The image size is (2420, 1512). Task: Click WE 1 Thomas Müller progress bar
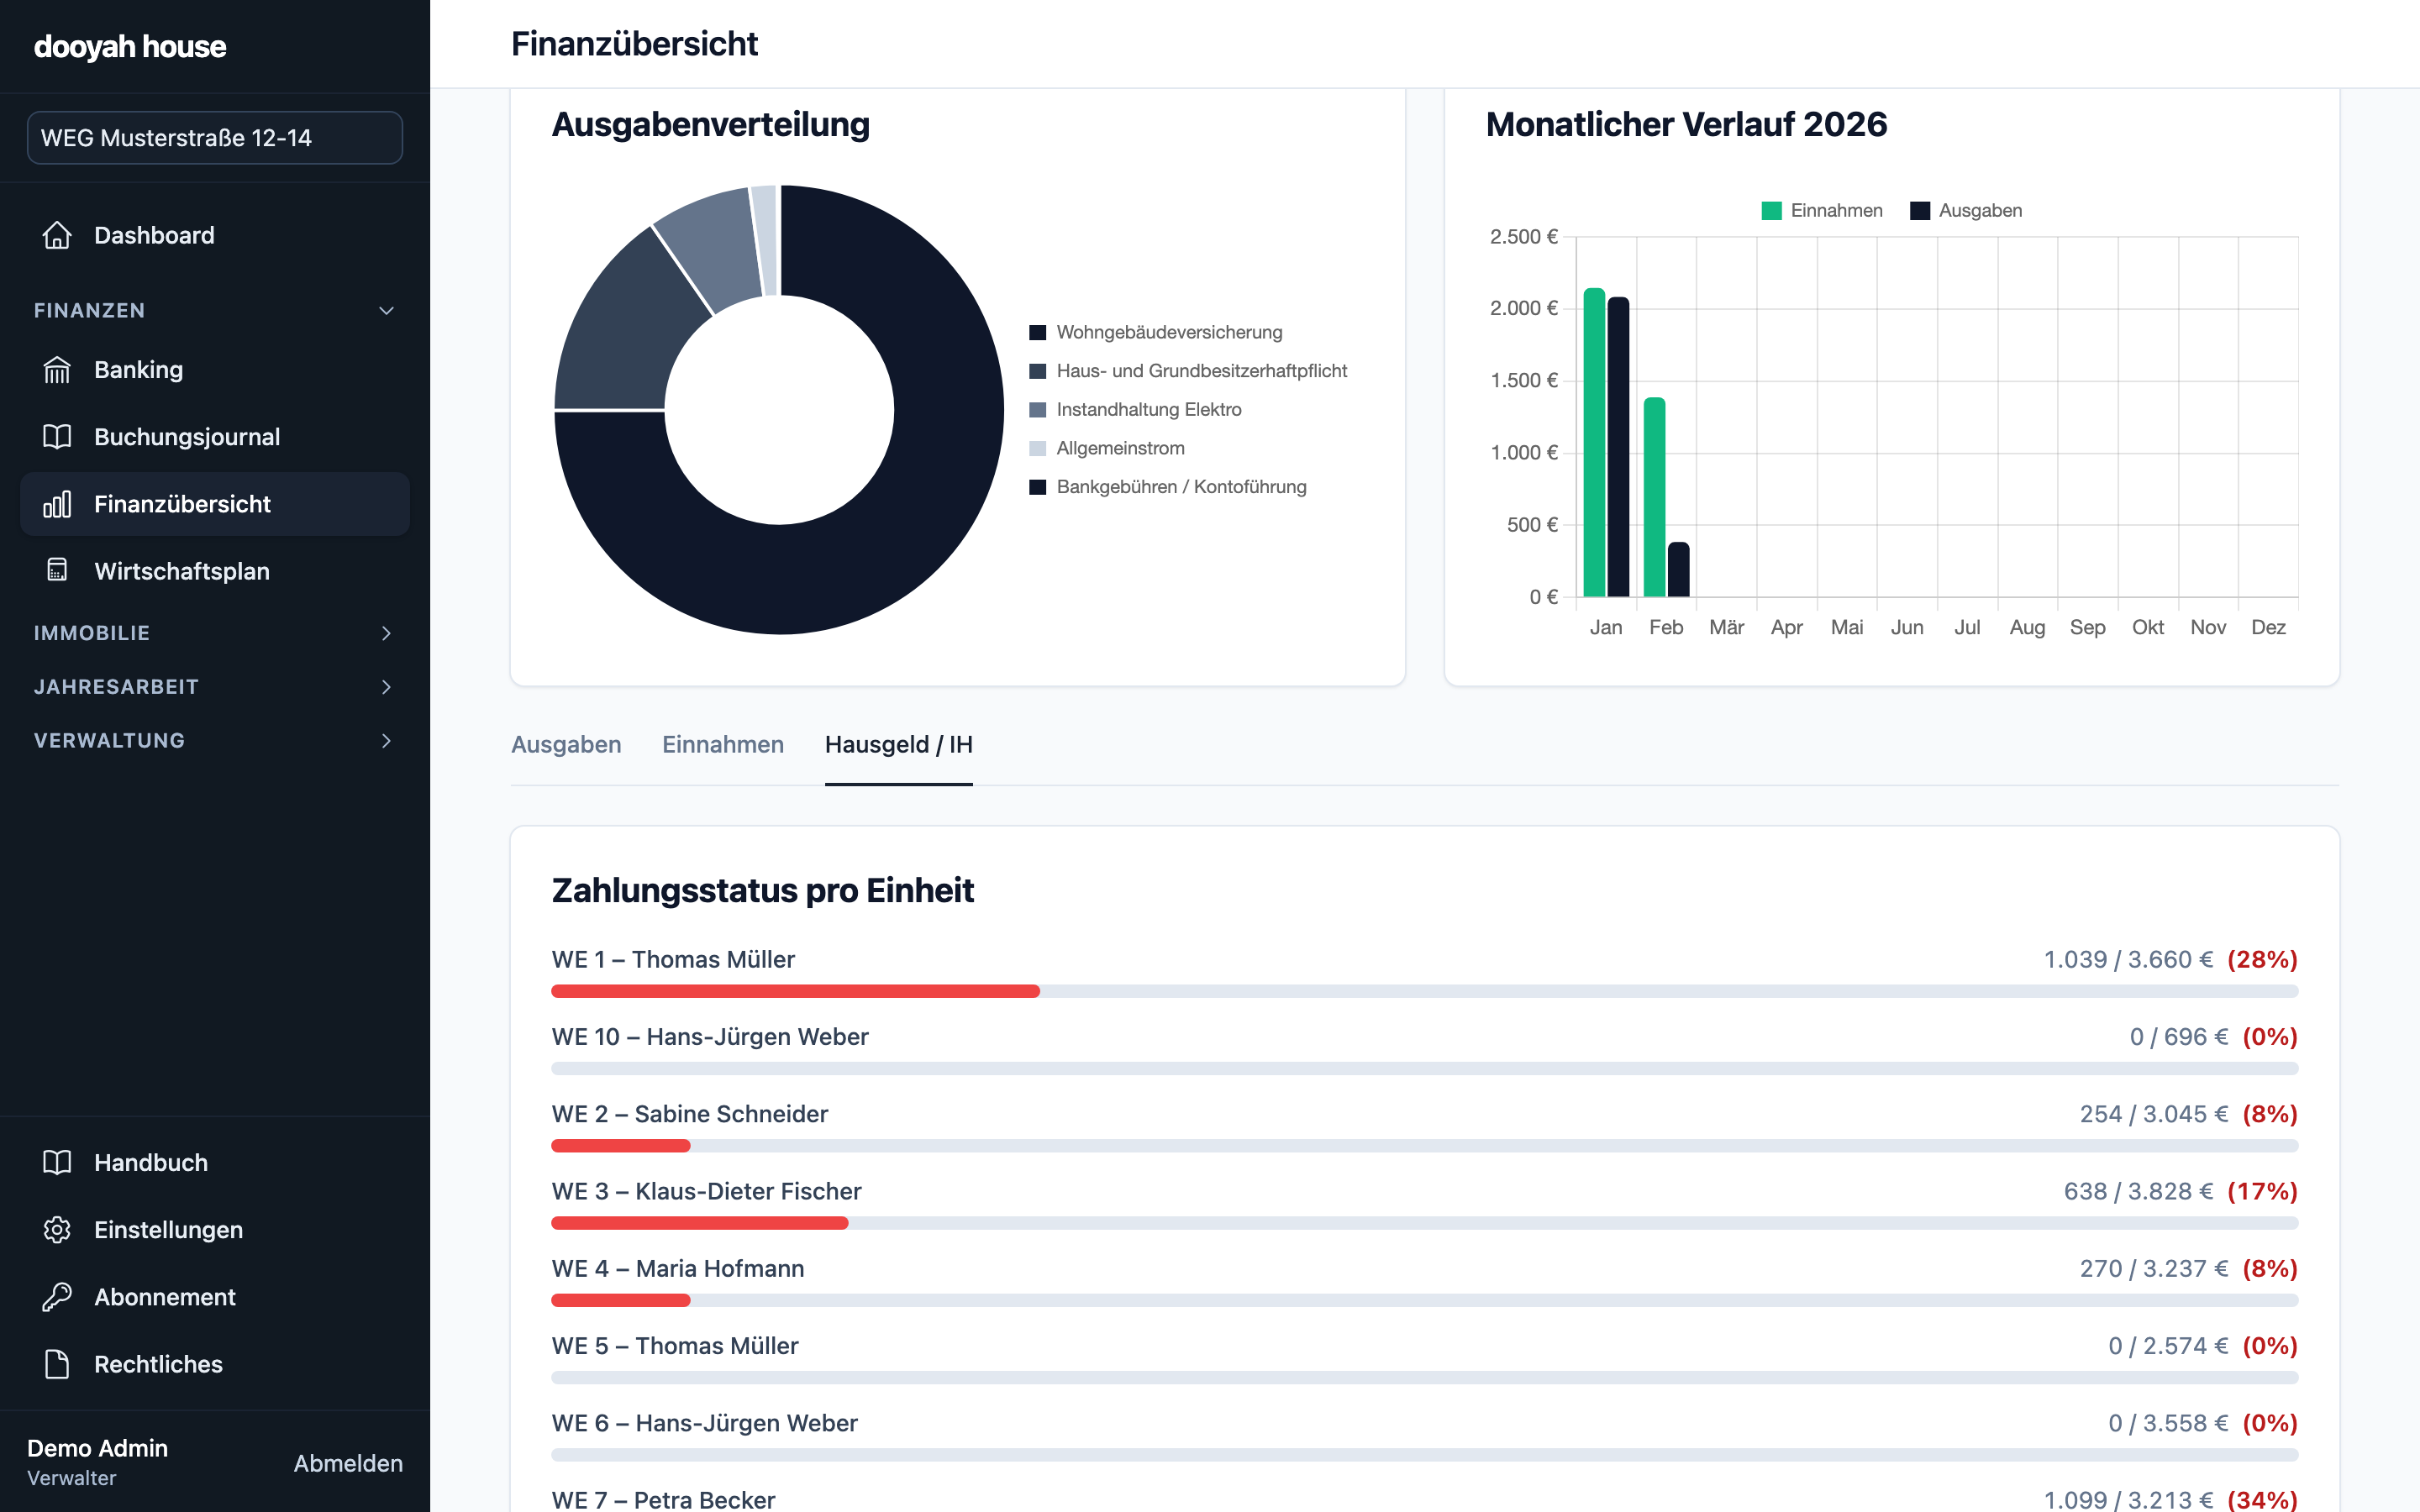click(1424, 991)
